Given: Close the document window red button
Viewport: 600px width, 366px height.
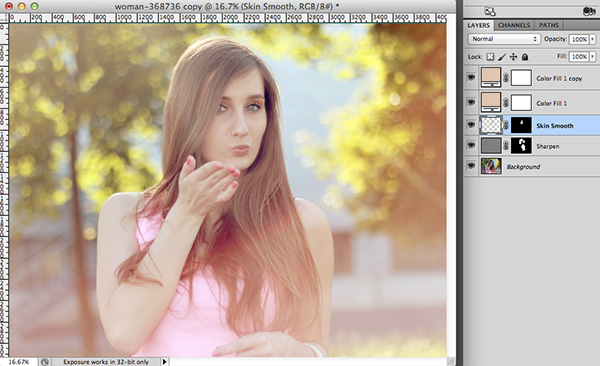Looking at the screenshot, I should pyautogui.click(x=9, y=6).
